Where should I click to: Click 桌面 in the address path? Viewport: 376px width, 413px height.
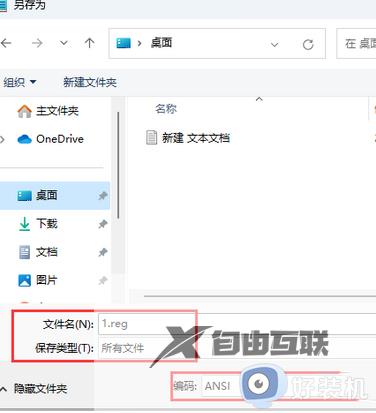pyautogui.click(x=161, y=43)
